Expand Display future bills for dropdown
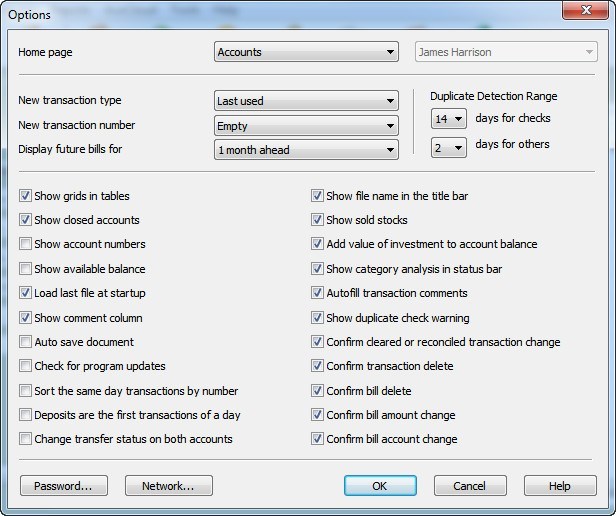616x516 pixels. pos(307,150)
